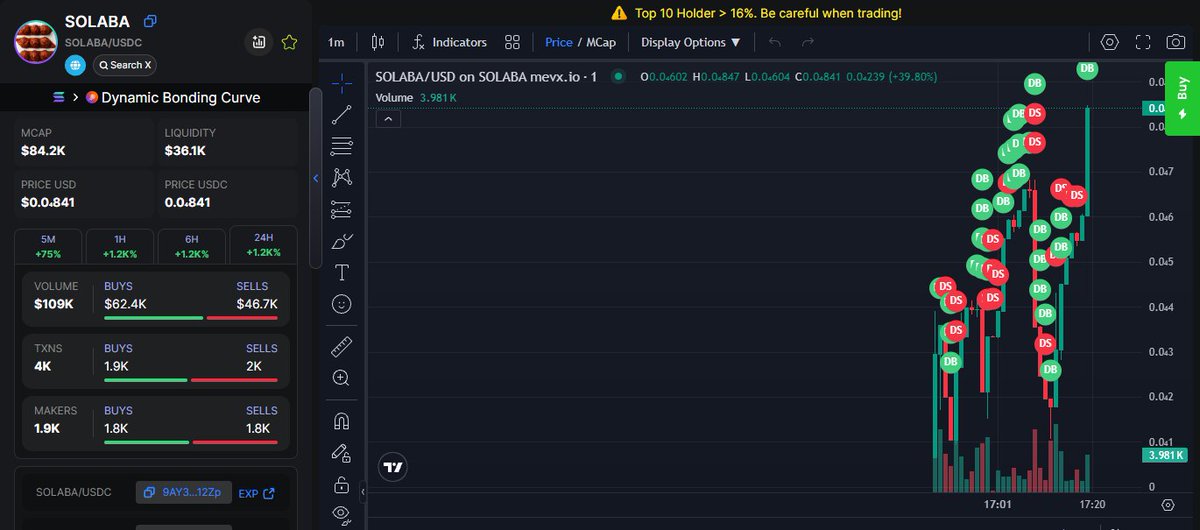Copy the SOLABA token address

(x=150, y=21)
